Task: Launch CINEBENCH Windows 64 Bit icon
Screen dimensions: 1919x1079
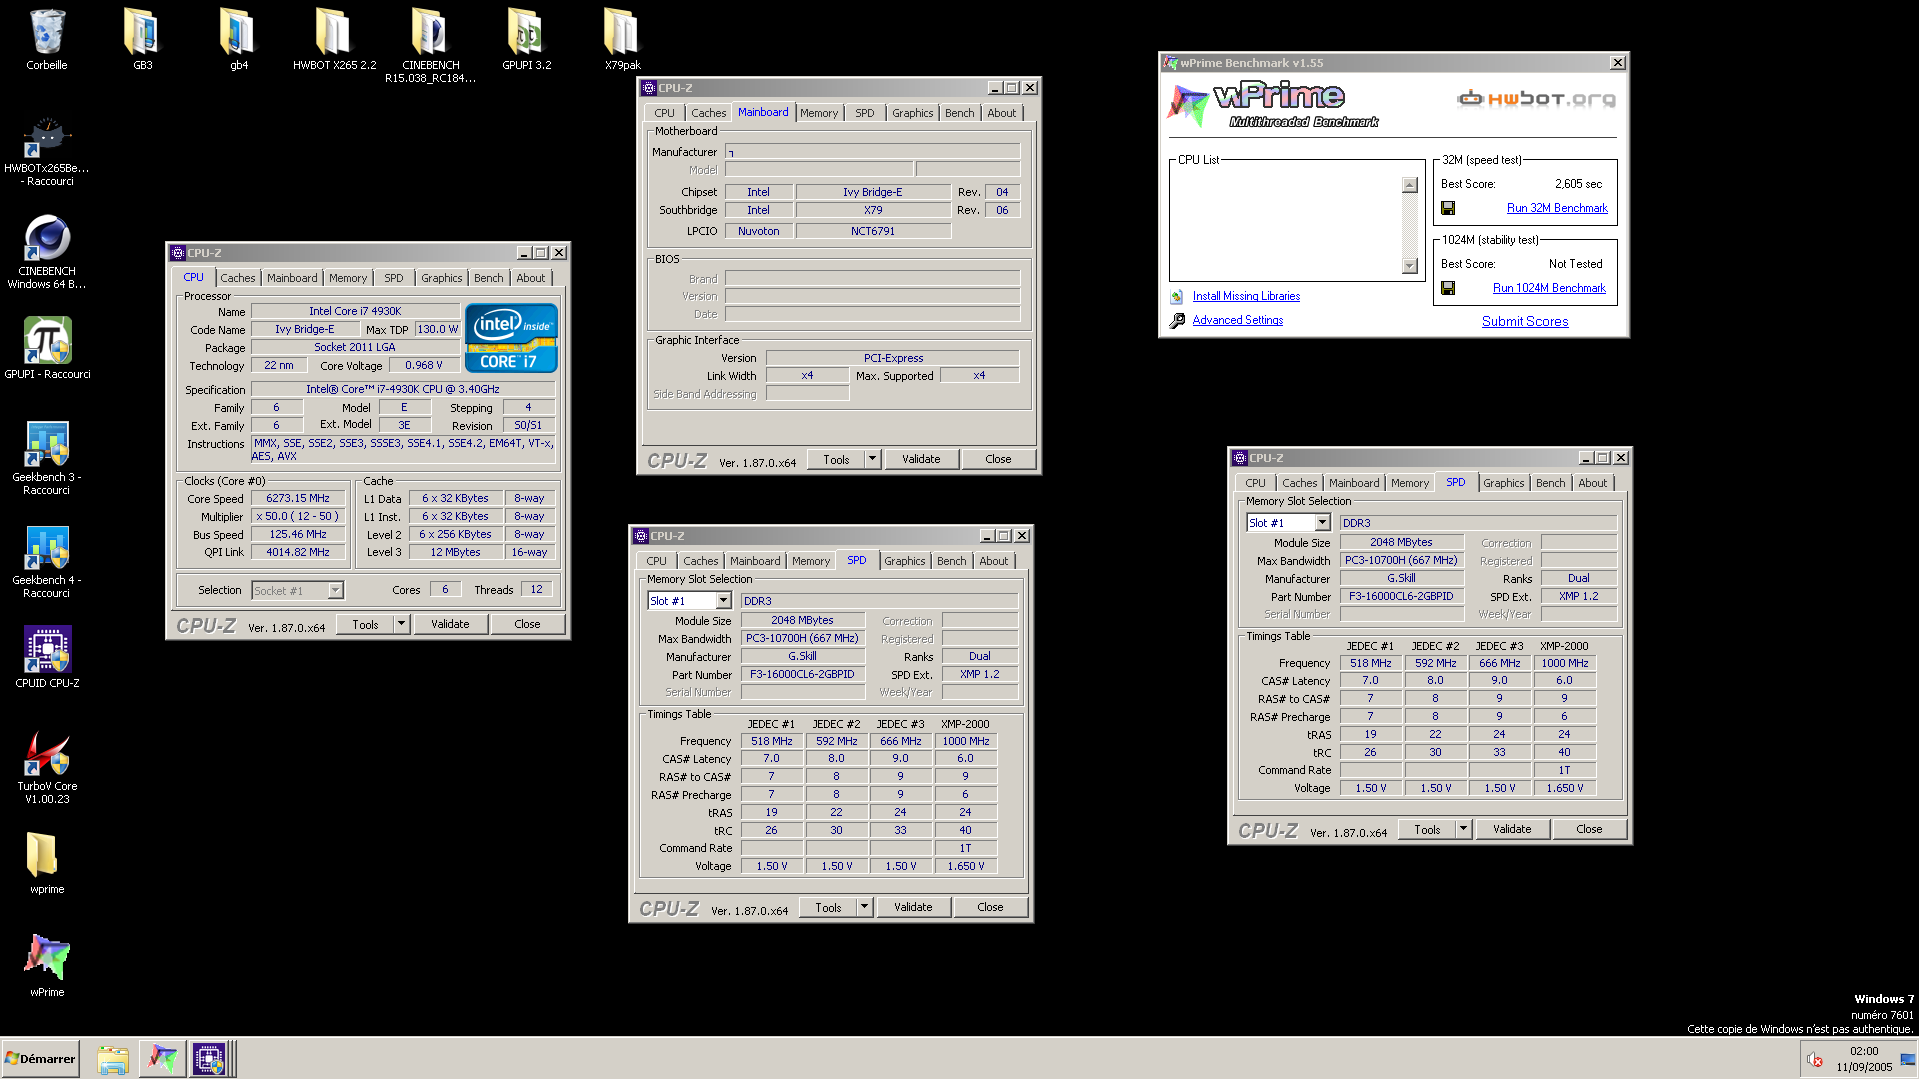Action: [47, 239]
